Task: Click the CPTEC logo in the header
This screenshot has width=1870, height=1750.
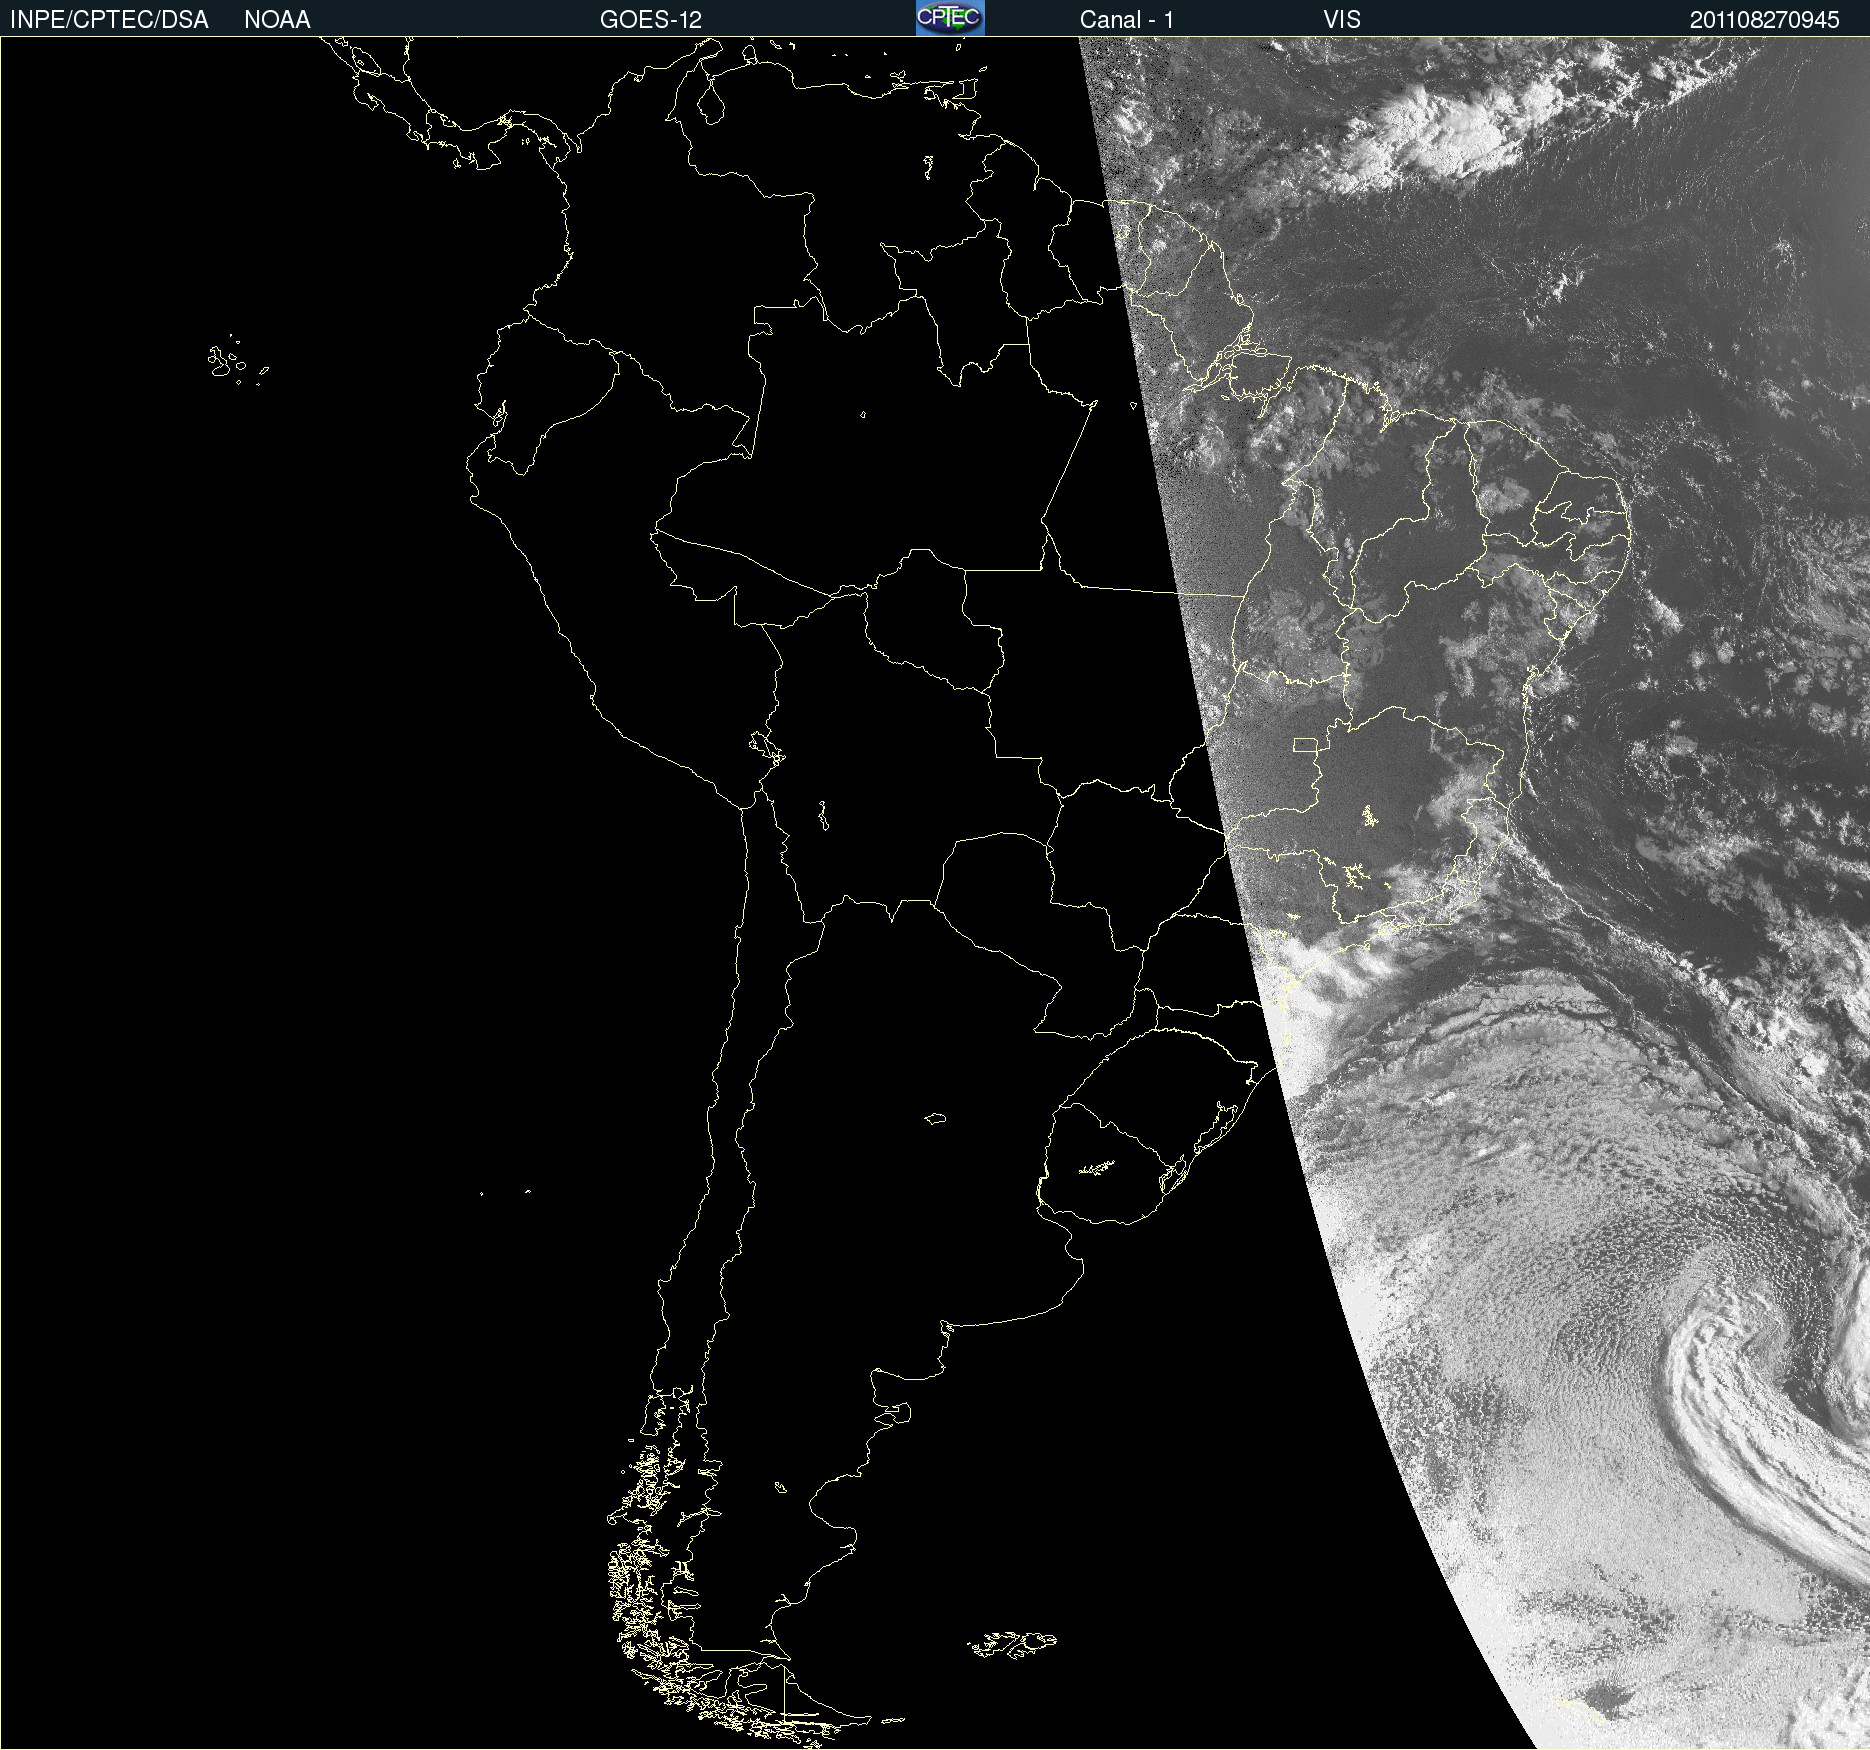Action: pyautogui.click(x=950, y=18)
